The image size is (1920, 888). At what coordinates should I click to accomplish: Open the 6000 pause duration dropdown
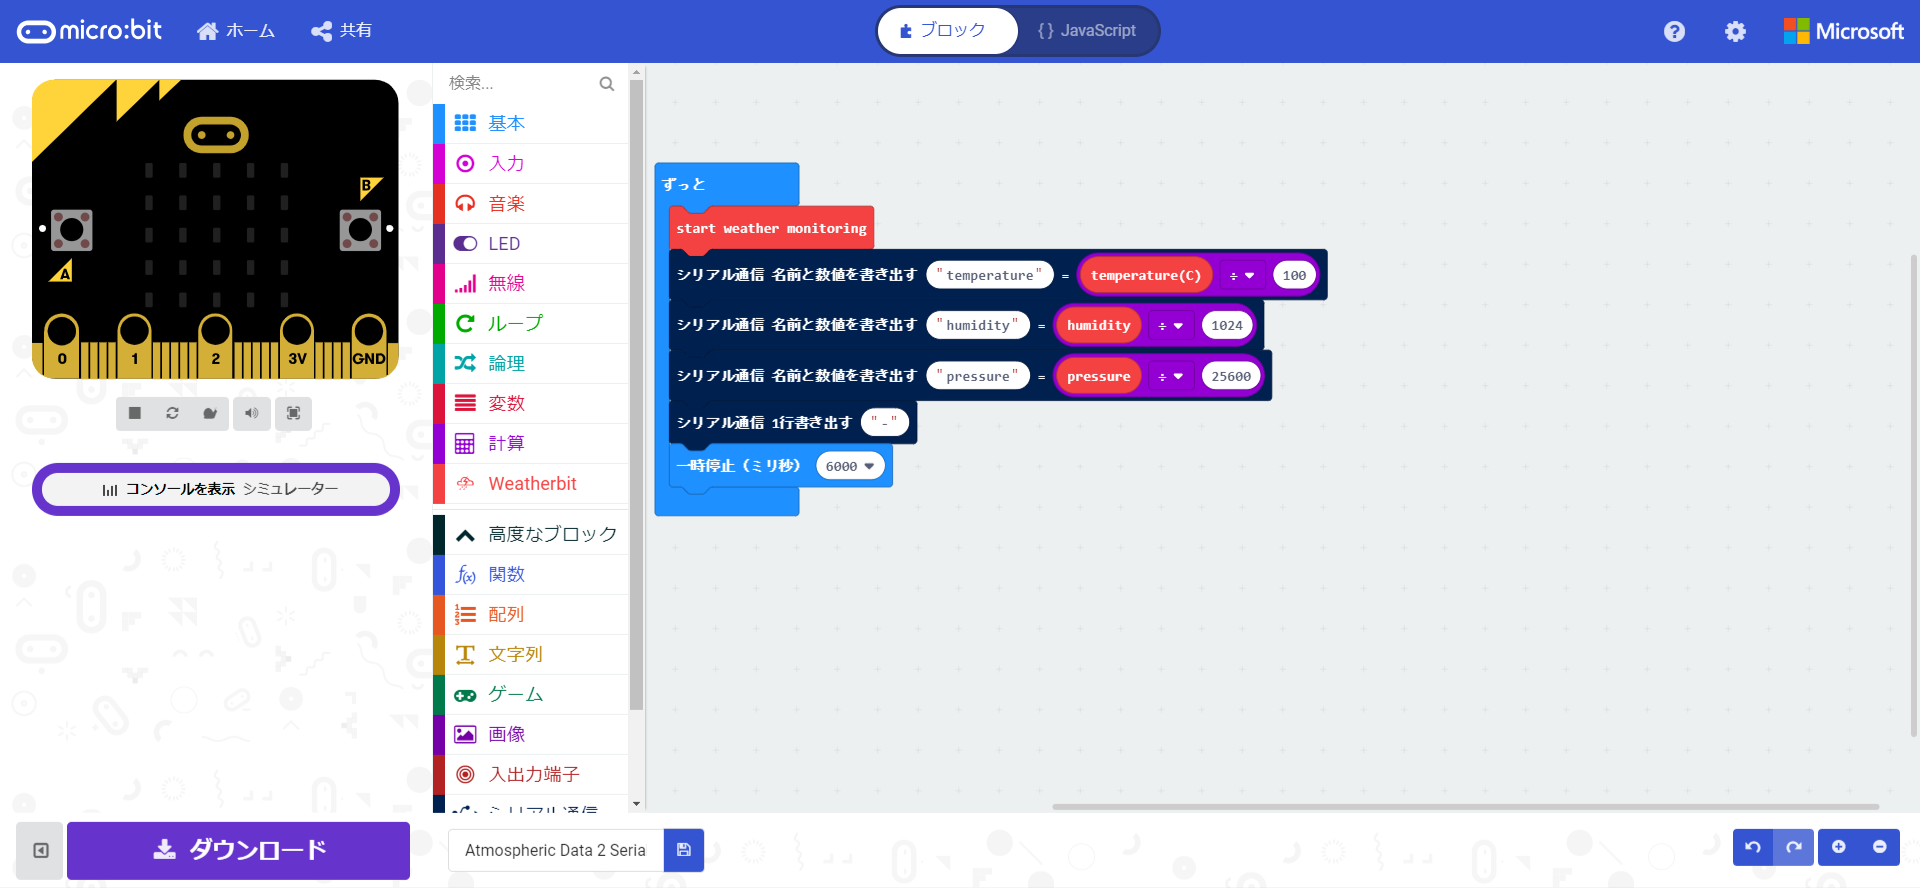pos(850,466)
